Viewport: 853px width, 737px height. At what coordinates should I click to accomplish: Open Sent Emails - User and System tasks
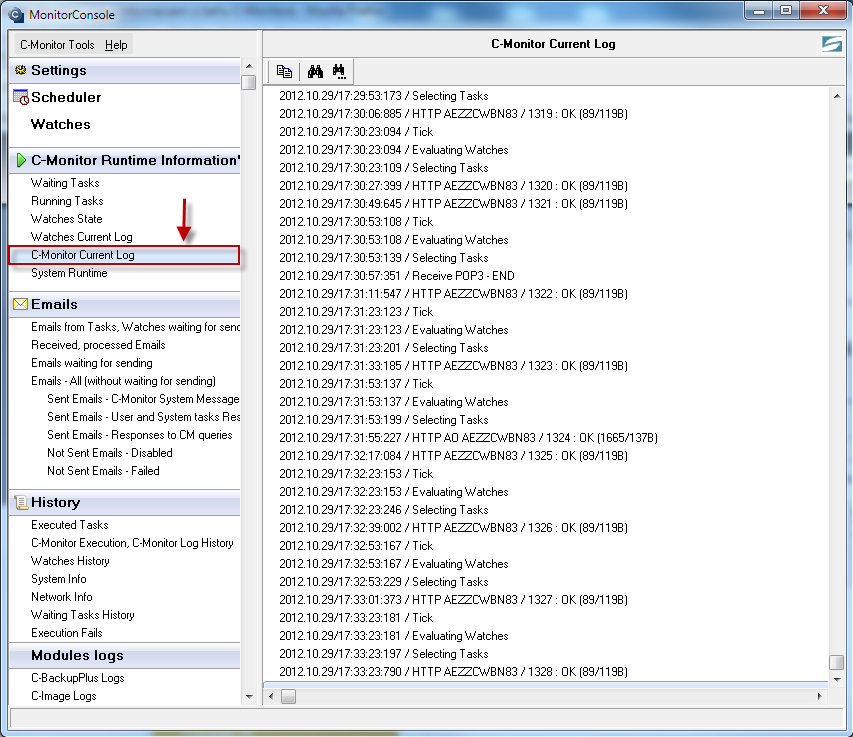pos(144,417)
